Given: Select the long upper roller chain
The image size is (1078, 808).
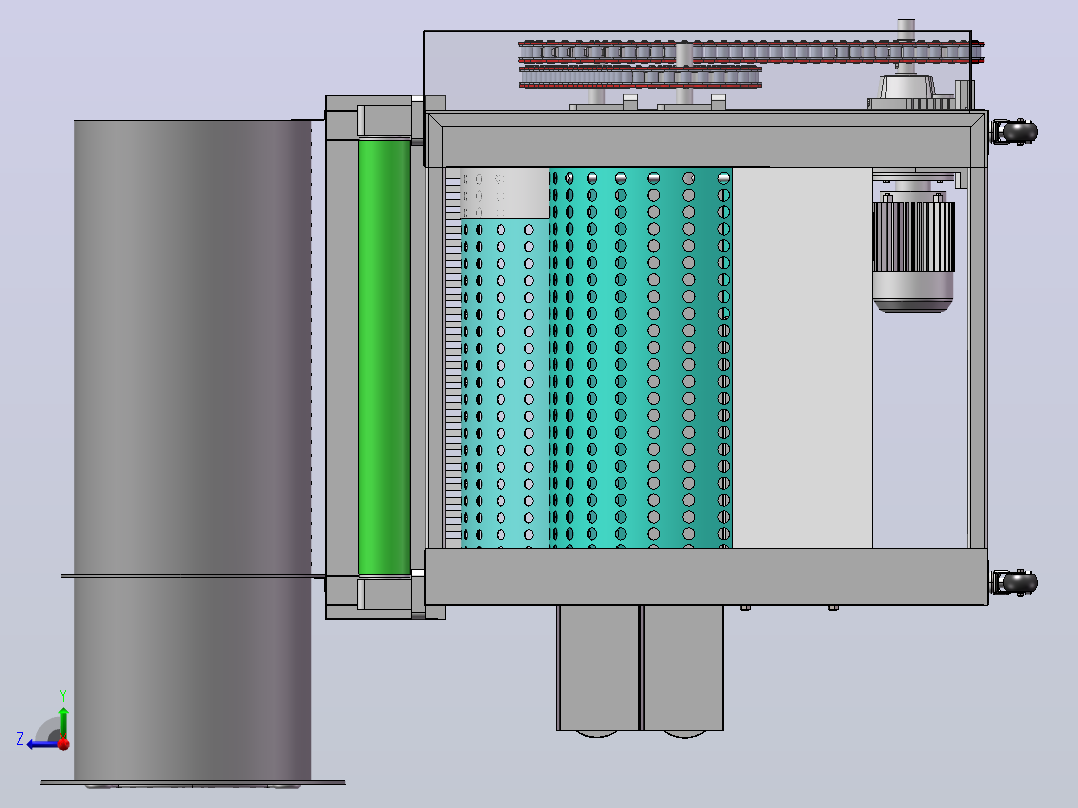Looking at the screenshot, I should 751,52.
